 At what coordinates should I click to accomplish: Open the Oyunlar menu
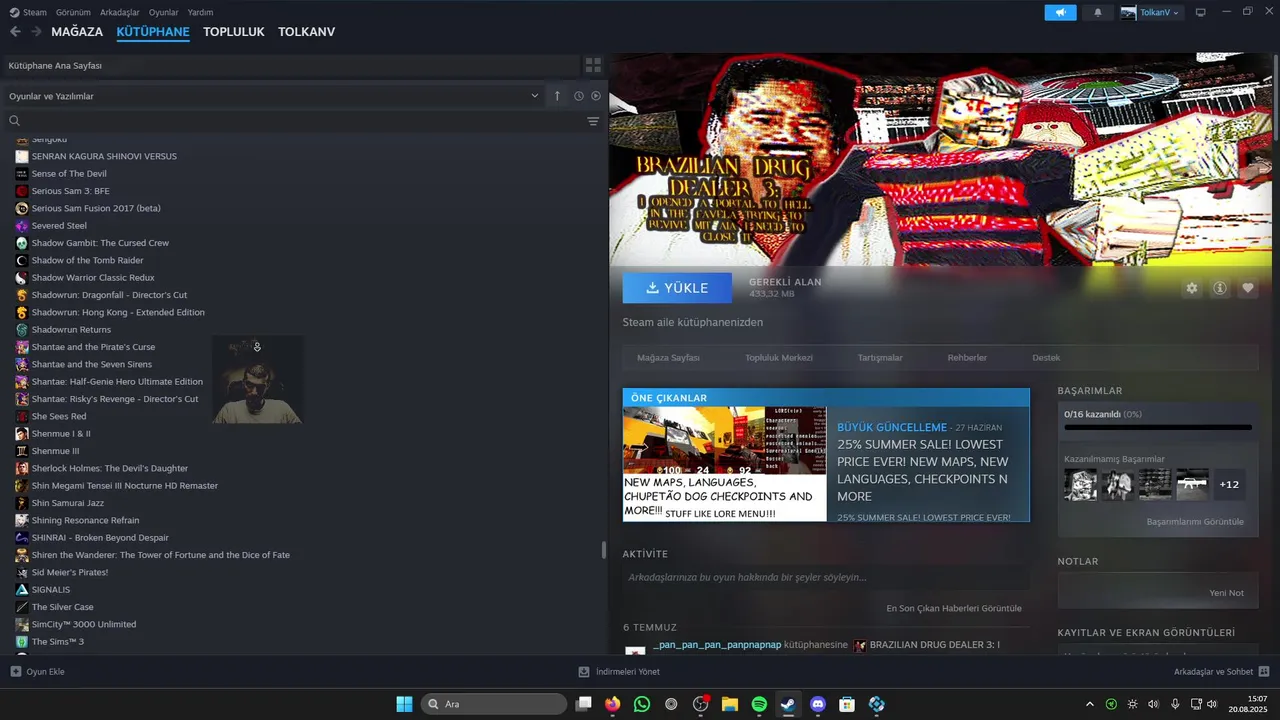point(164,12)
